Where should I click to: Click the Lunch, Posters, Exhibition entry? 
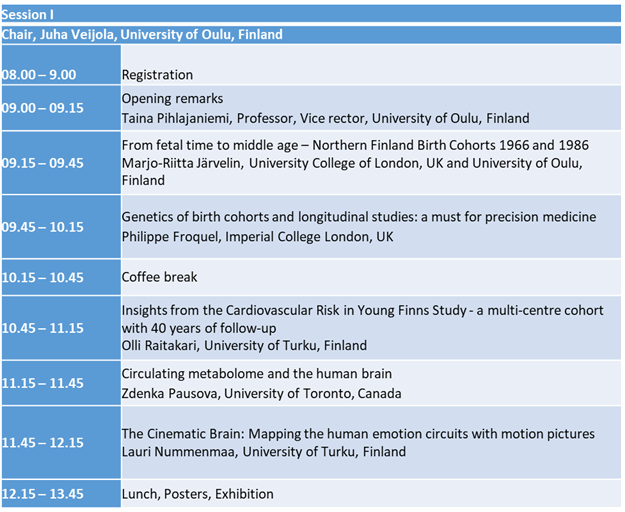coord(197,494)
